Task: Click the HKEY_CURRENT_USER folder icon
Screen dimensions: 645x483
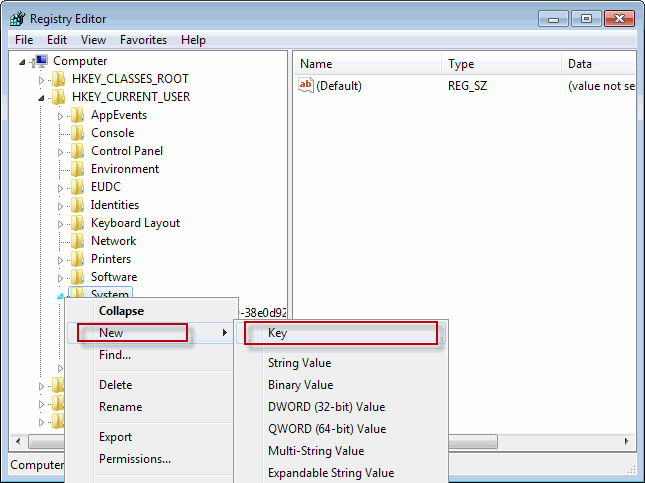Action: (x=58, y=97)
